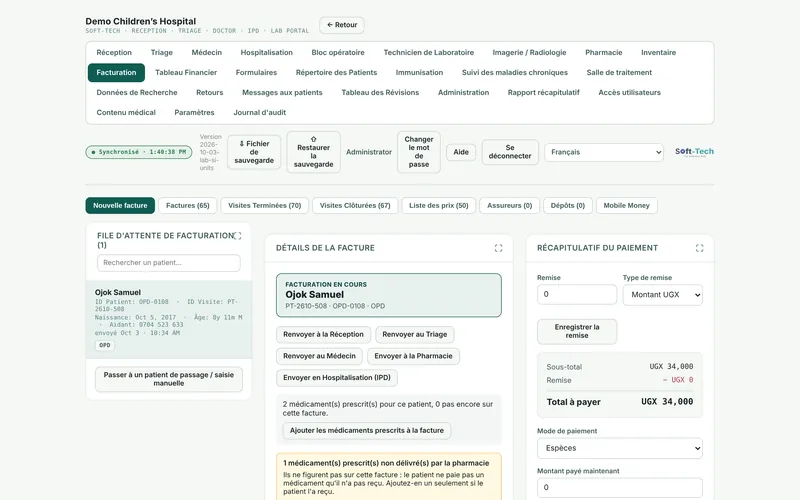800x500 pixels.
Task: Open the Factures (65) sub-tab
Action: [x=188, y=206]
